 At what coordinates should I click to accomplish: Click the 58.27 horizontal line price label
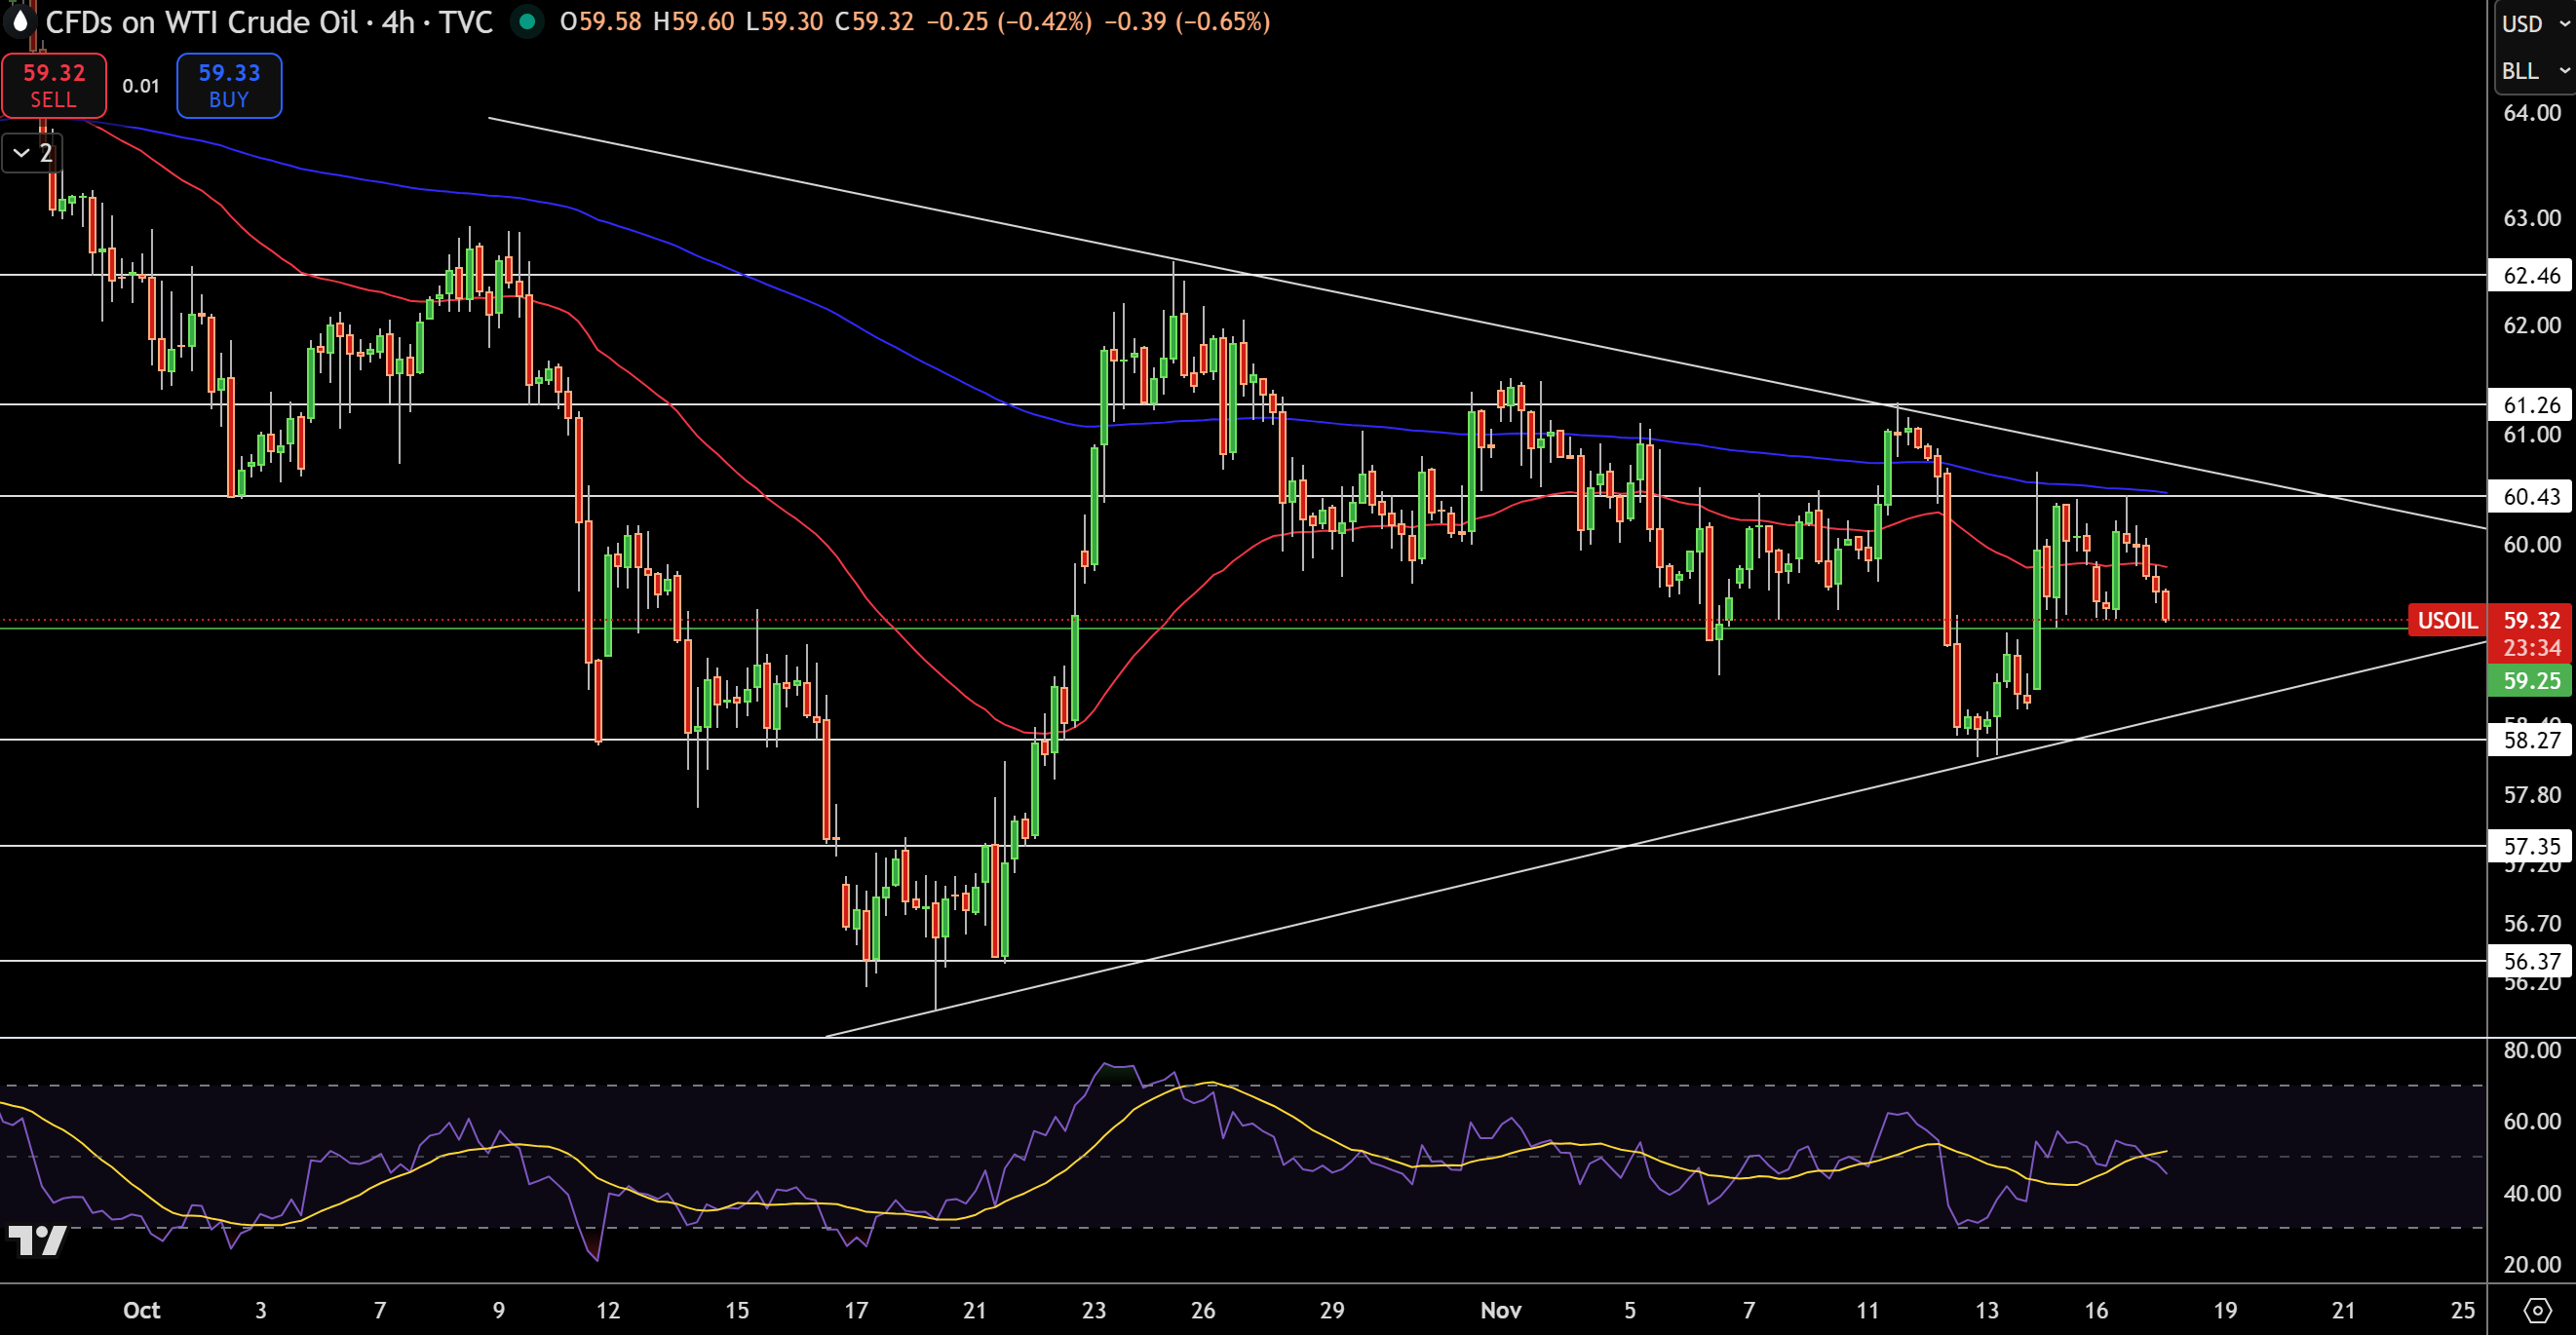(x=2530, y=740)
